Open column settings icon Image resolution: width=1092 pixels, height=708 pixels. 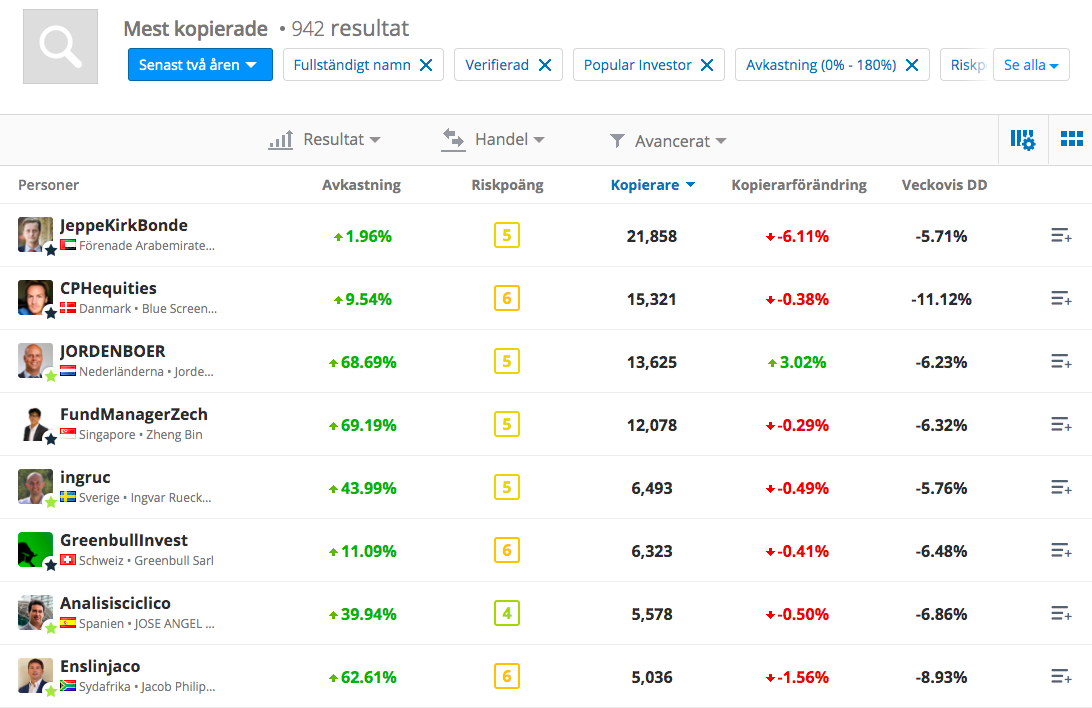[x=1022, y=140]
